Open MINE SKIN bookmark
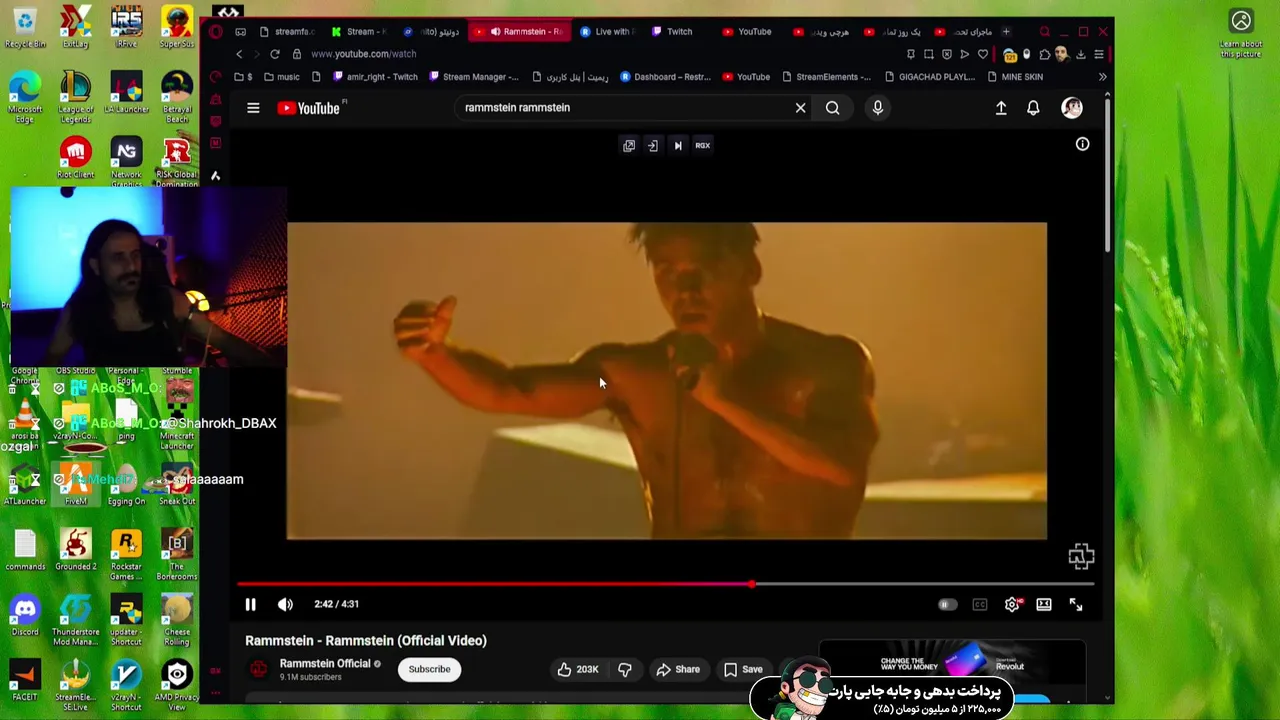 (1014, 77)
